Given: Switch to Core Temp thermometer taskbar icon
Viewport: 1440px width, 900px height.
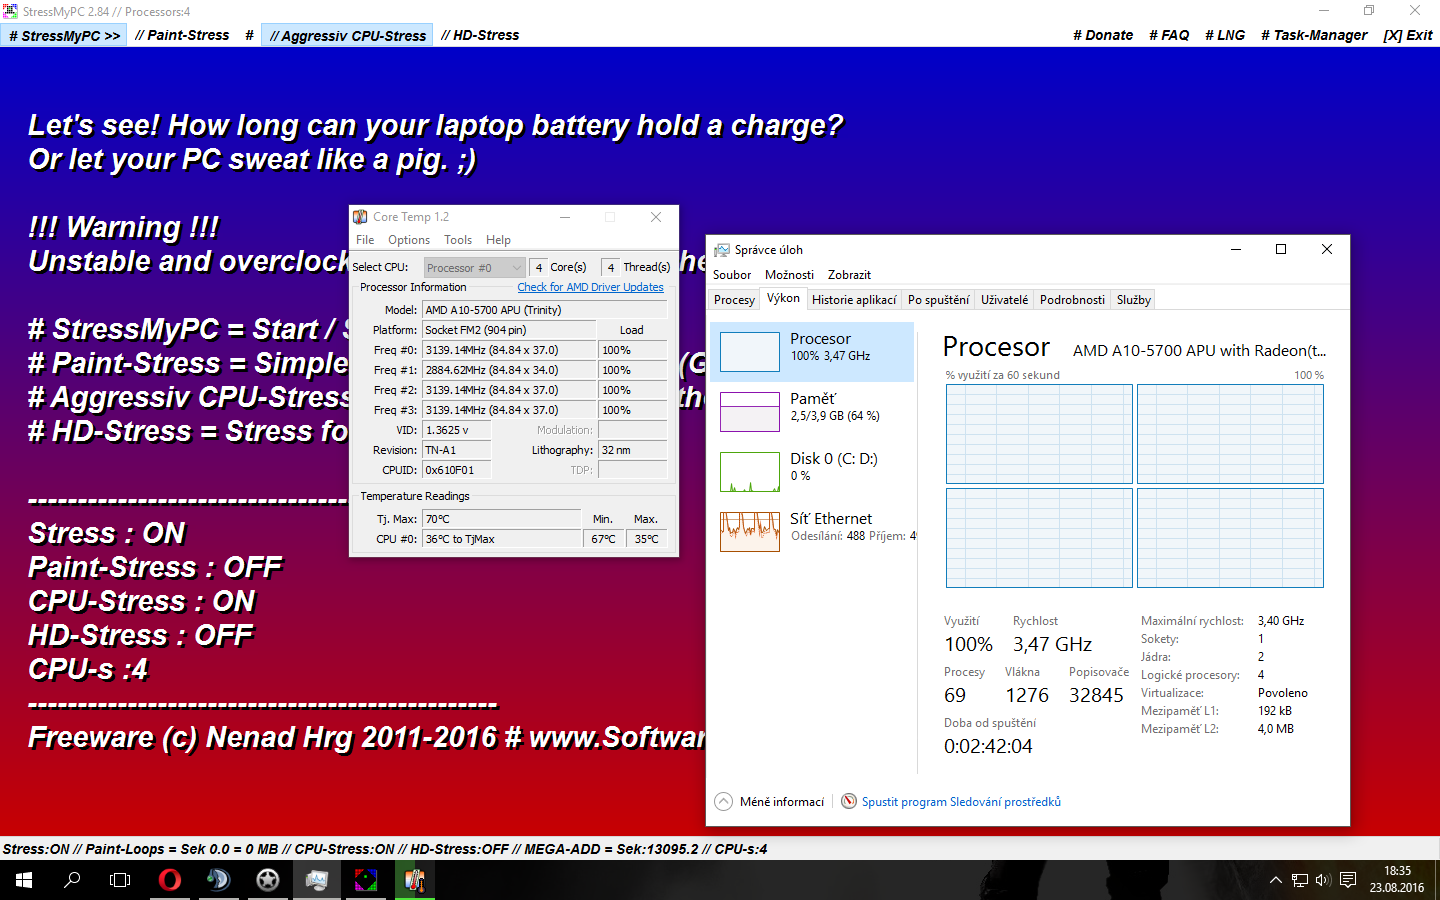Looking at the screenshot, I should (x=415, y=880).
